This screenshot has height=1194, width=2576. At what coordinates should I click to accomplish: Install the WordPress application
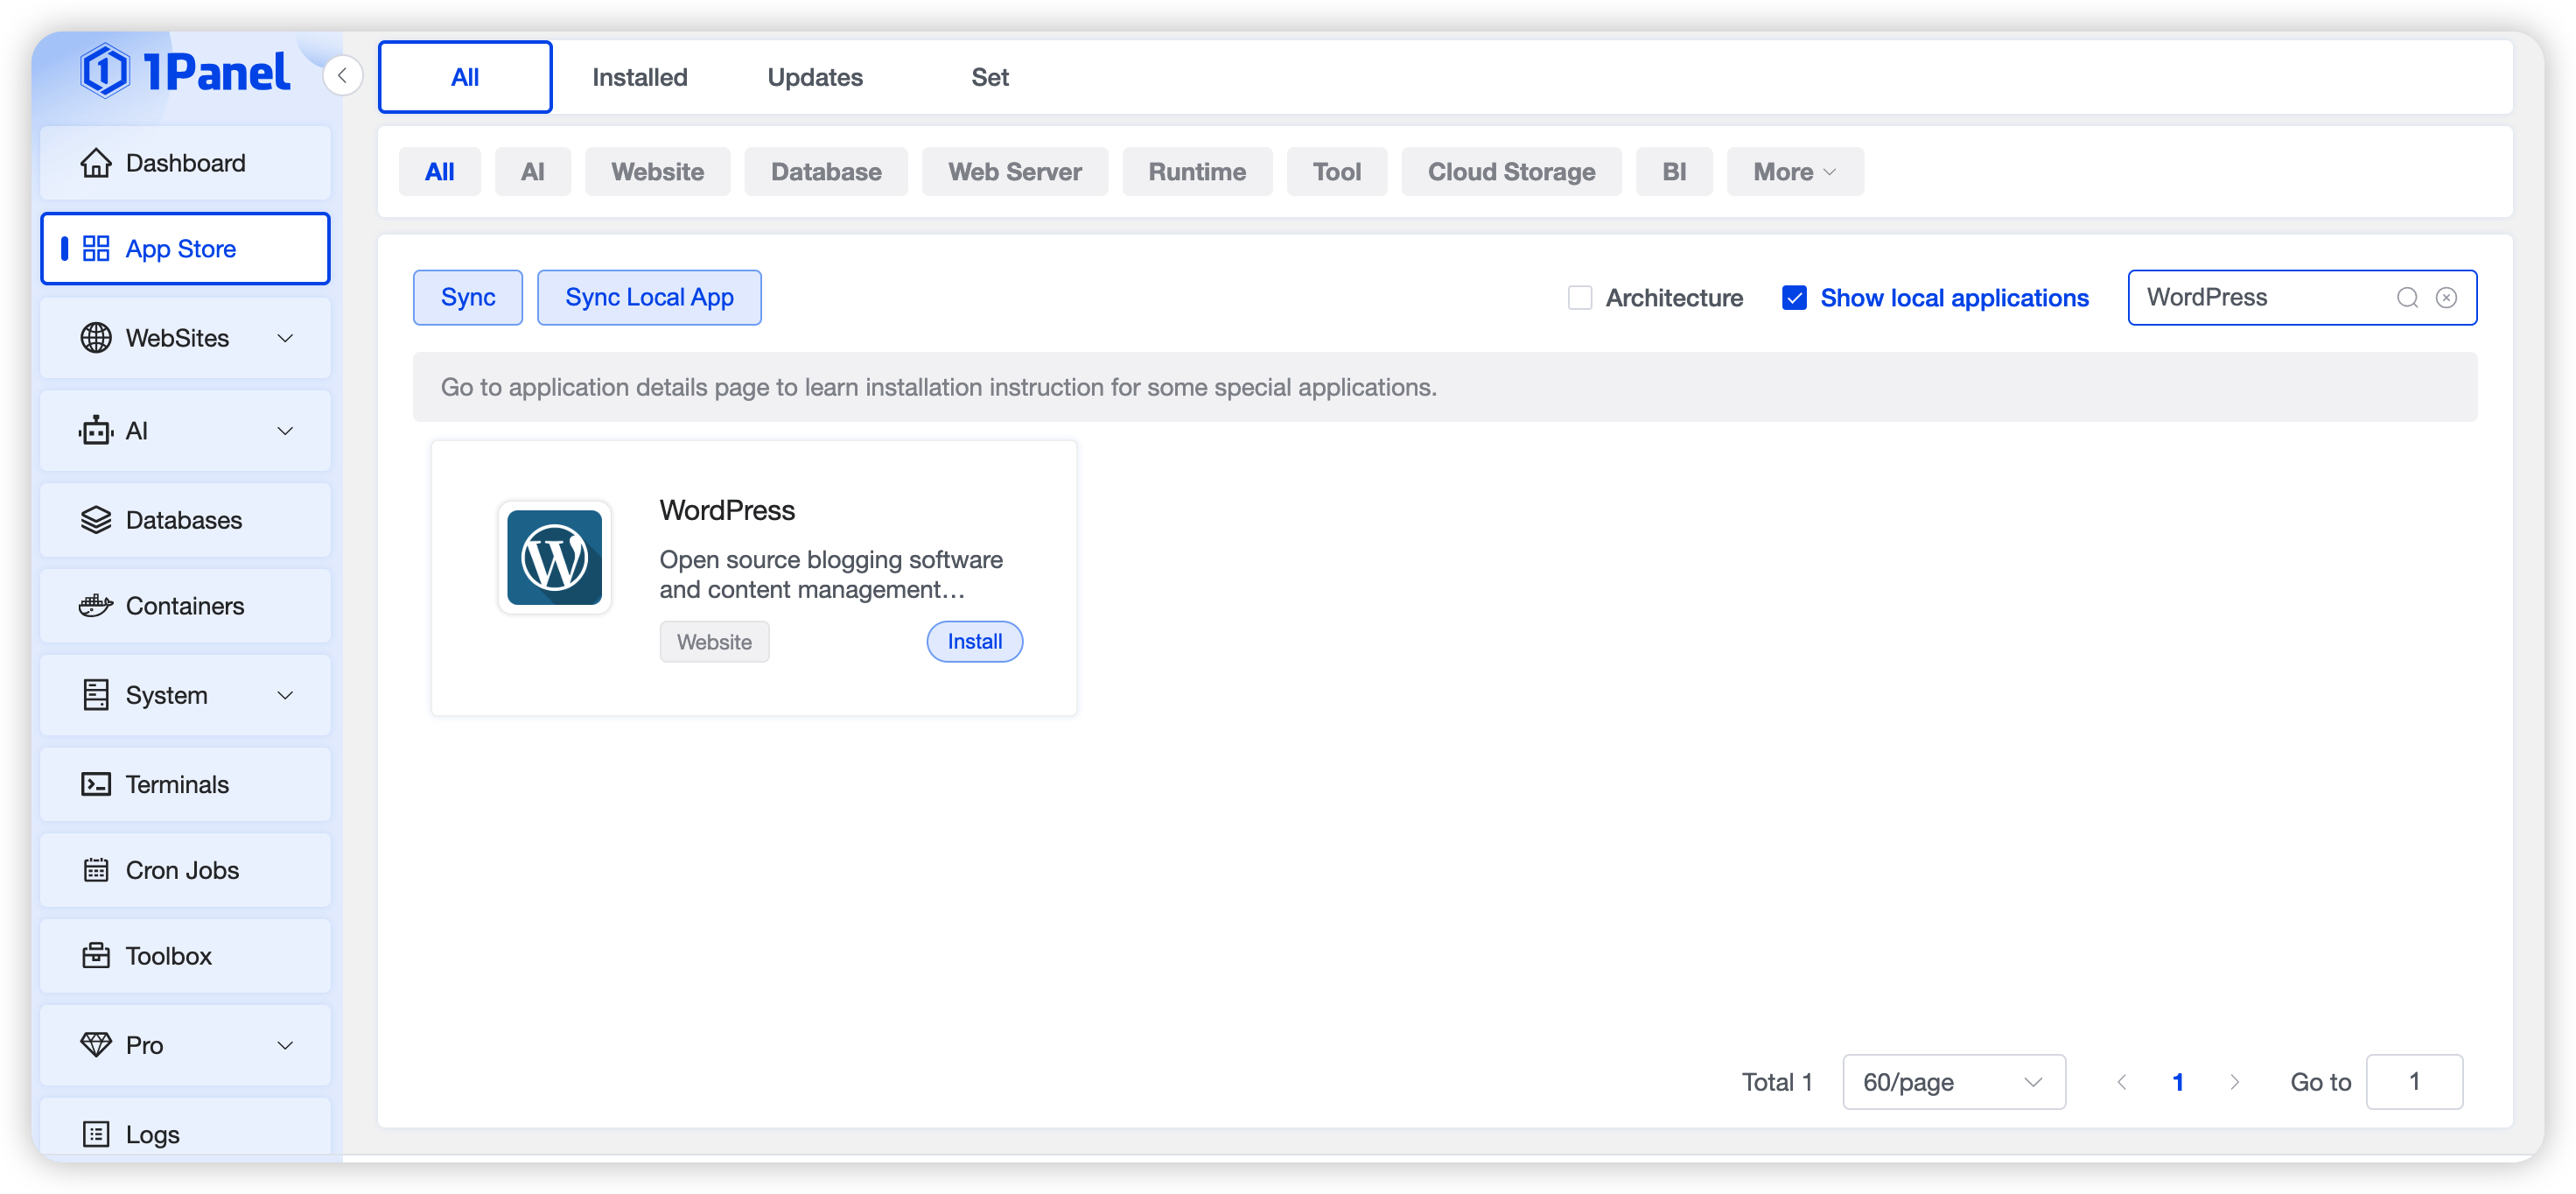click(x=974, y=642)
